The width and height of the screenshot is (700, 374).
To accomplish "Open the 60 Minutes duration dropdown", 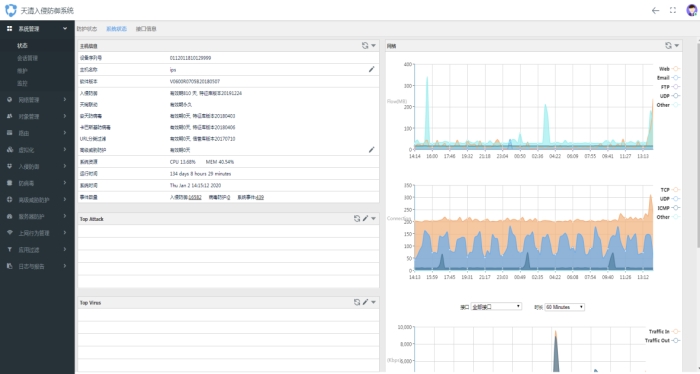I will (564, 307).
